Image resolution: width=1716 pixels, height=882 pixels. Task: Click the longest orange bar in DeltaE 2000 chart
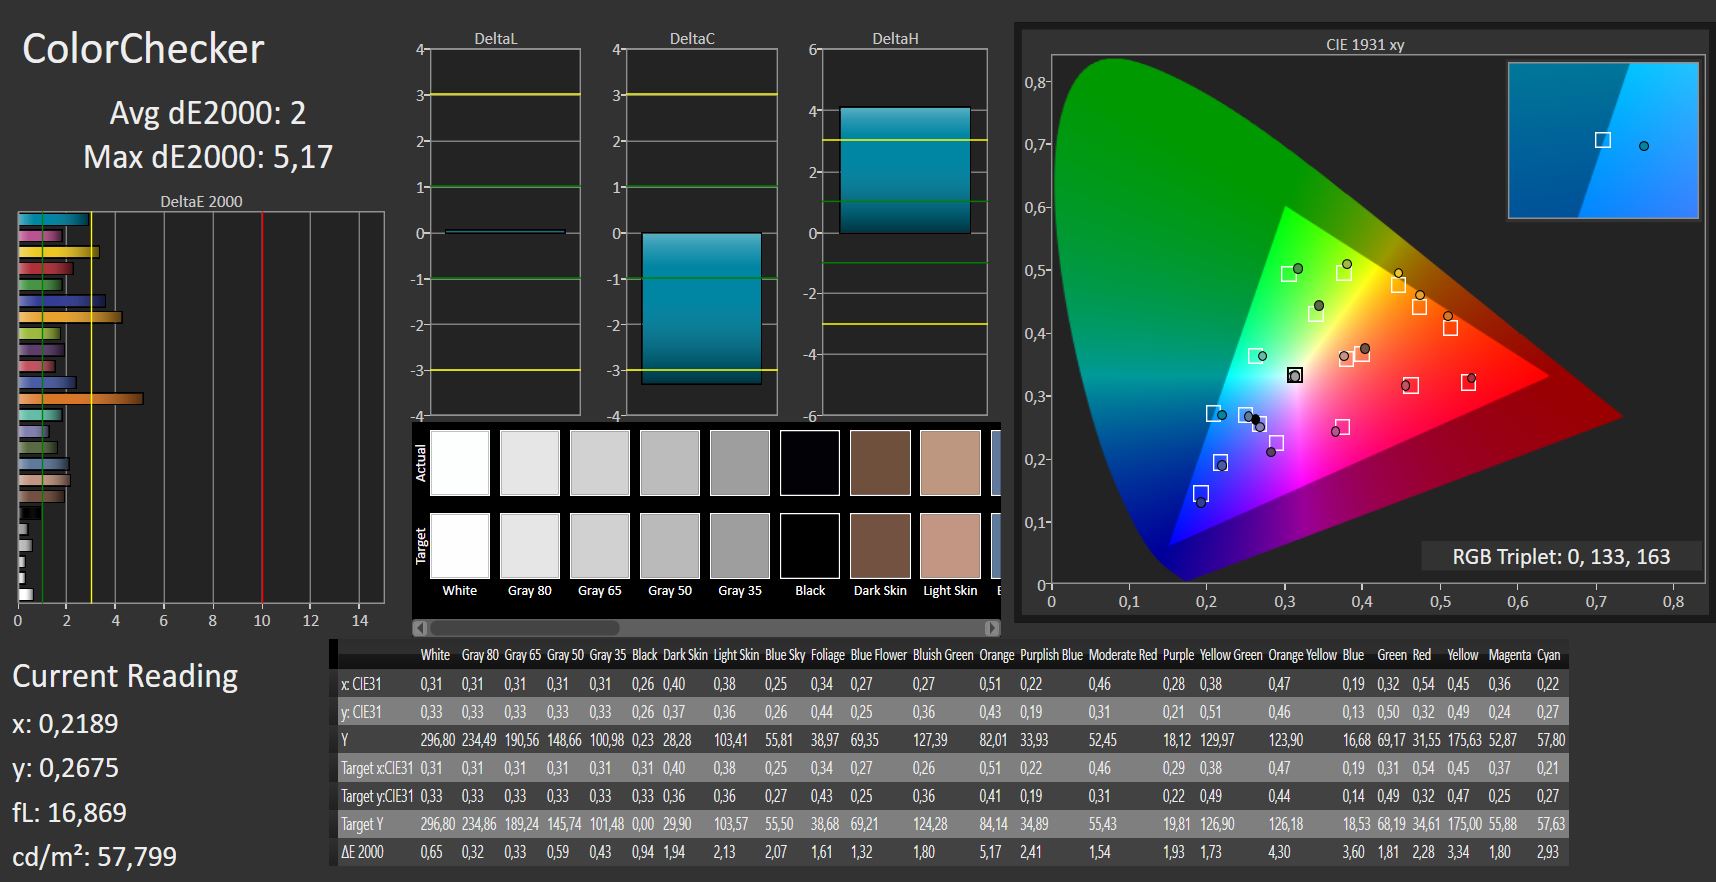click(80, 398)
